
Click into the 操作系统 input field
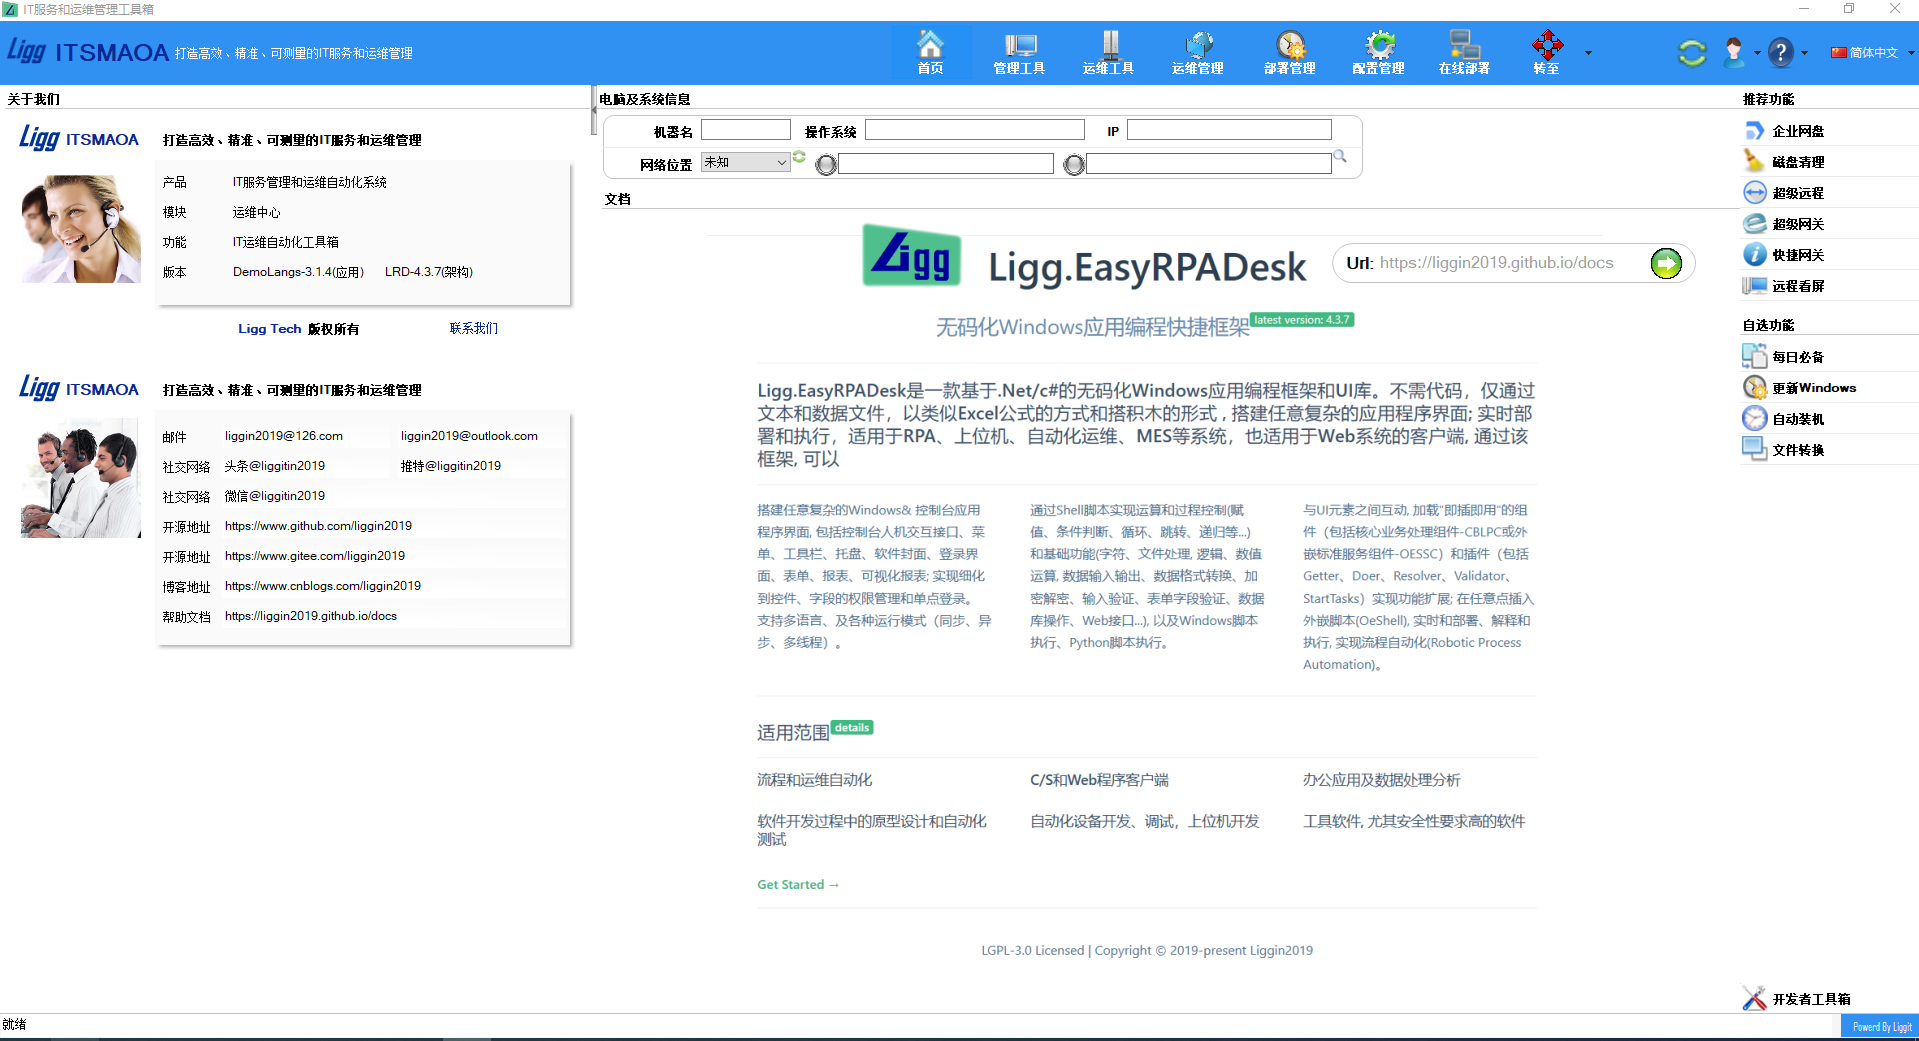click(975, 130)
